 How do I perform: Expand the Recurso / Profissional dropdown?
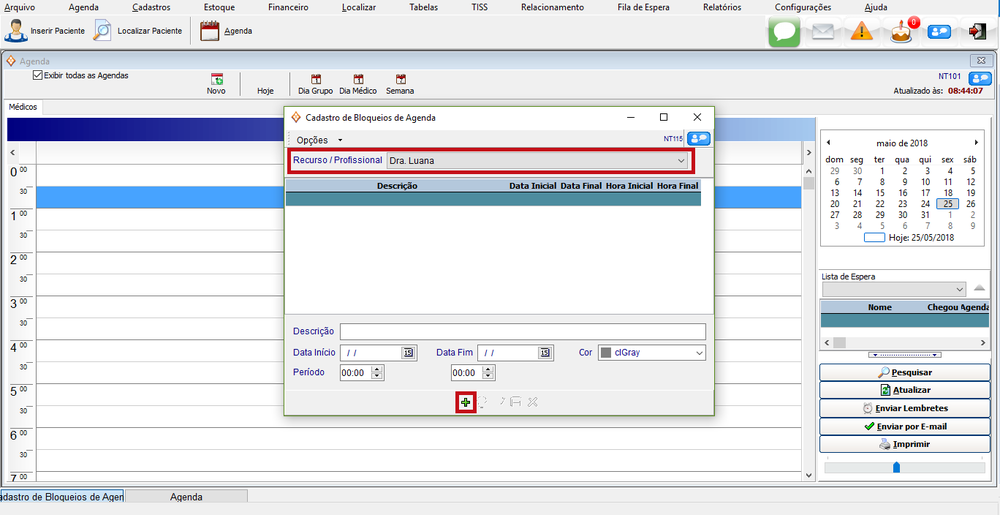[681, 160]
